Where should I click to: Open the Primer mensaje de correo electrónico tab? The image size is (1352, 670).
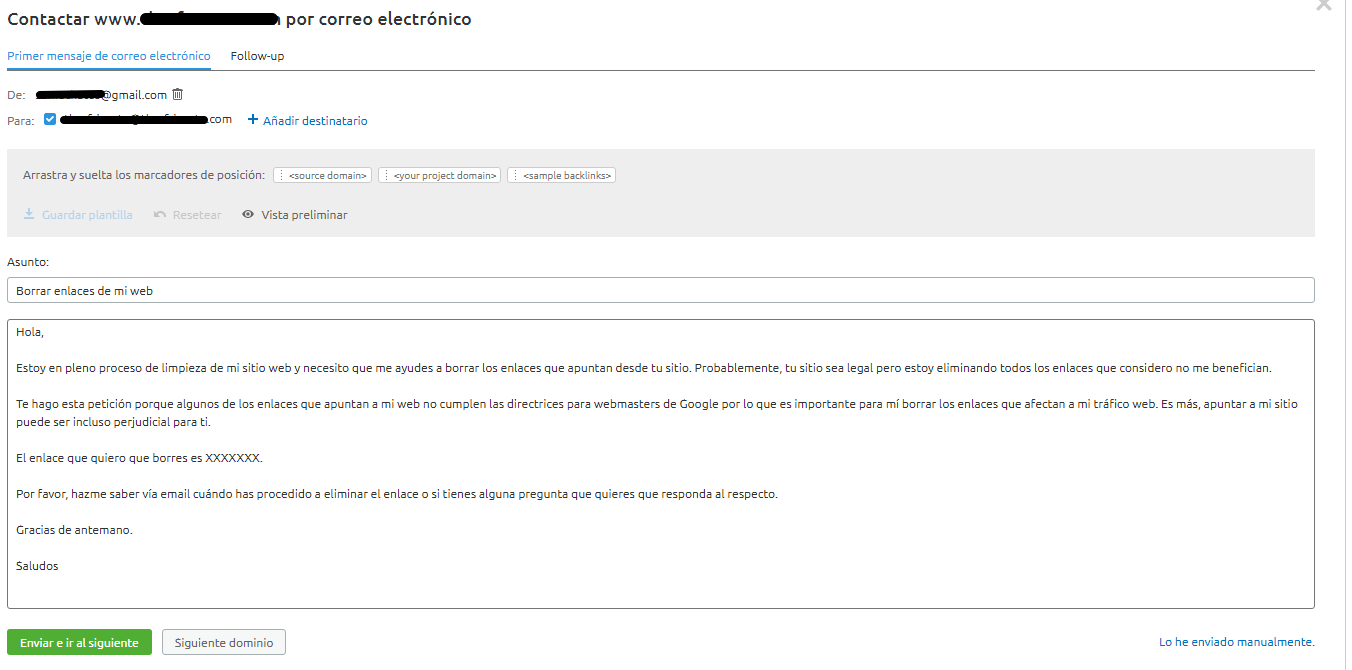108,56
